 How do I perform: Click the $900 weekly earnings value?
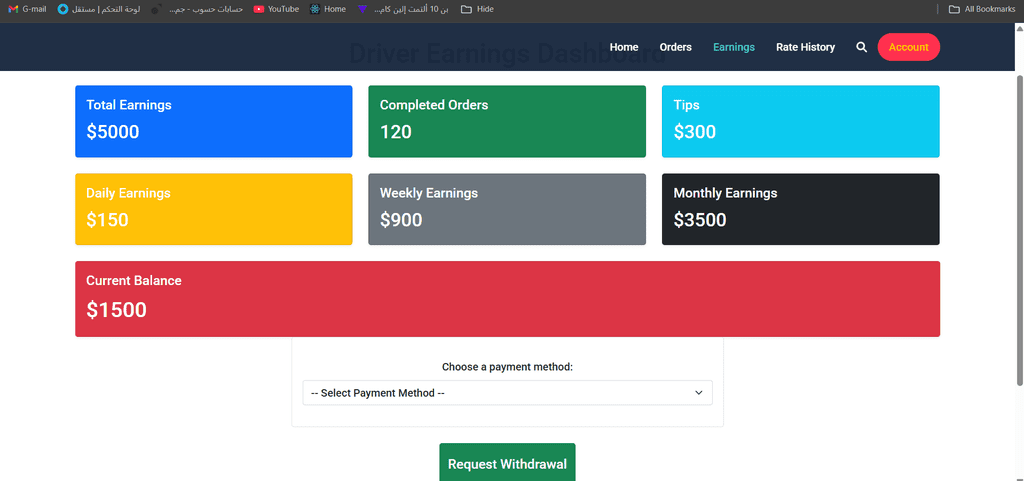401,220
